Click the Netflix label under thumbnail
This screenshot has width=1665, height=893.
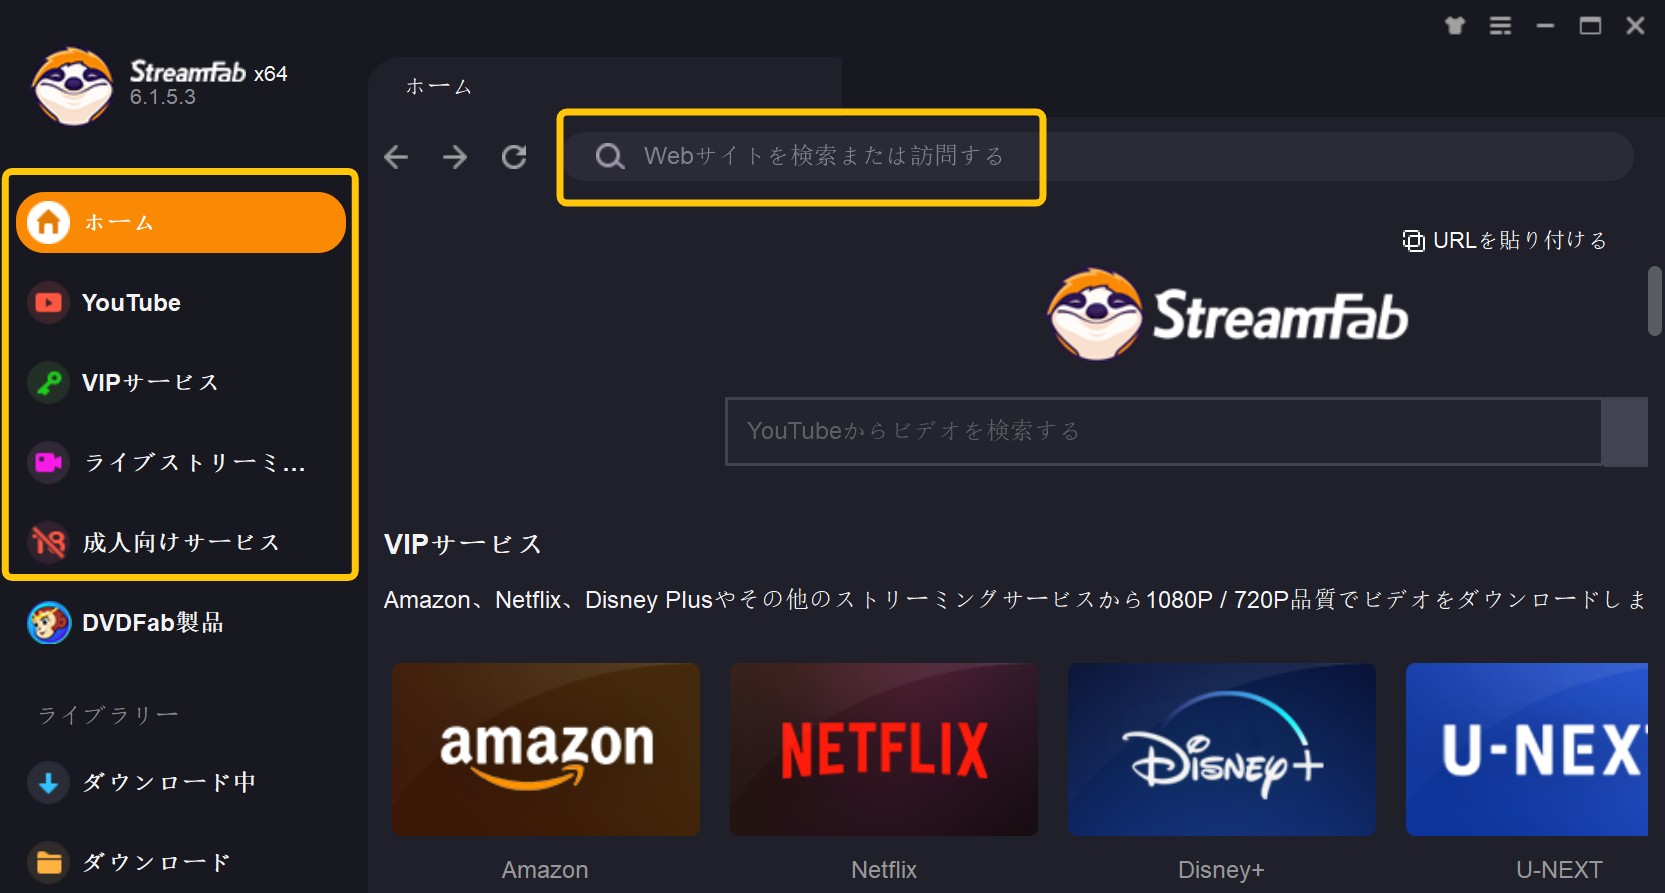(884, 870)
